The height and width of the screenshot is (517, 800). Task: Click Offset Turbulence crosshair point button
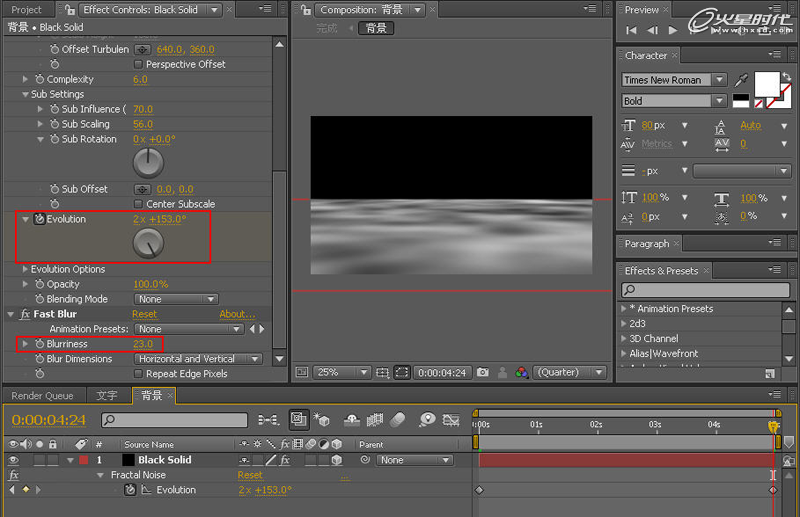[142, 50]
